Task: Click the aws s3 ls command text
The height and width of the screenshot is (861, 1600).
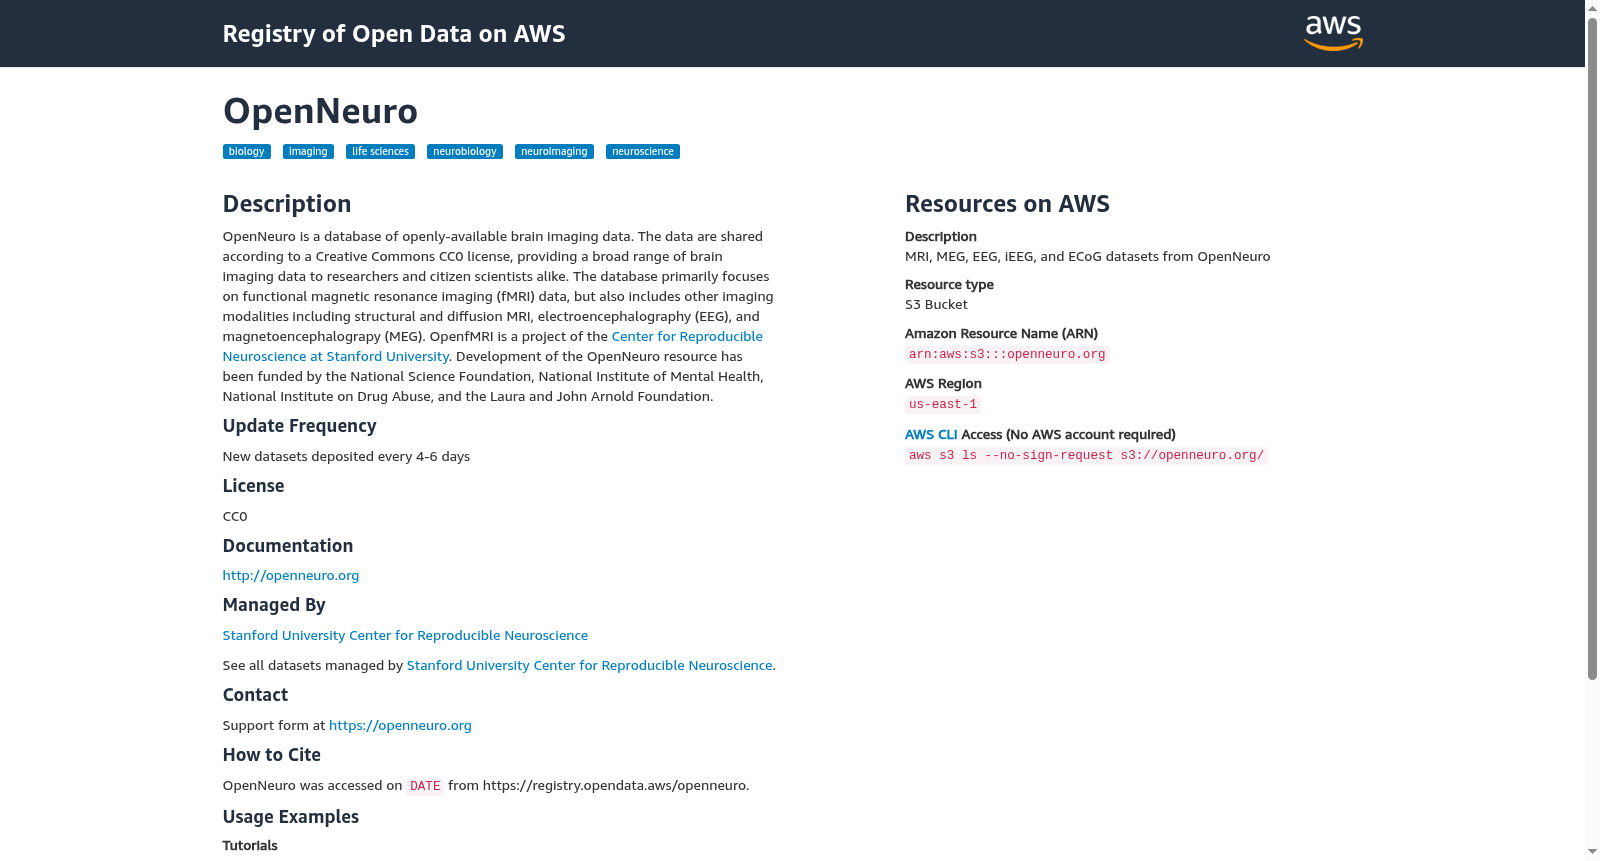Action: 1086,456
